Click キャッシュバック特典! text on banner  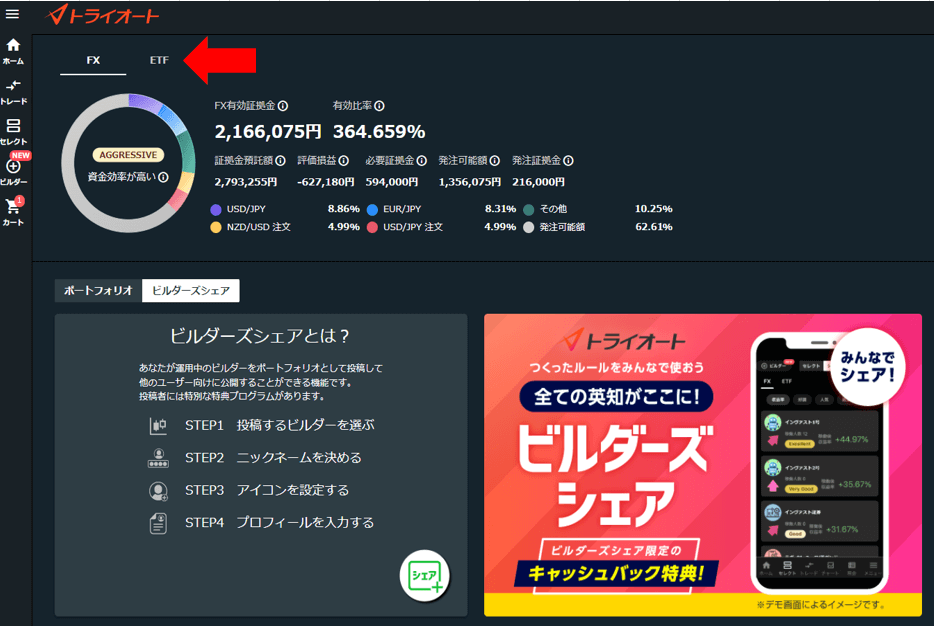click(x=617, y=573)
